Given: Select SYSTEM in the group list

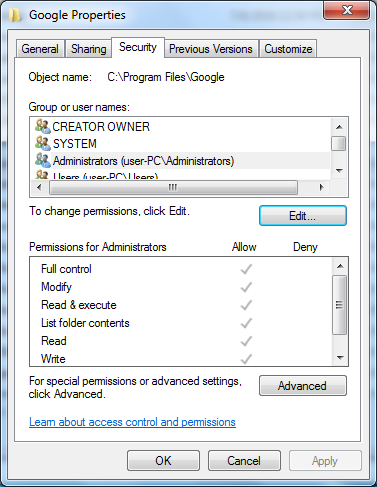Looking at the screenshot, I should [180, 144].
